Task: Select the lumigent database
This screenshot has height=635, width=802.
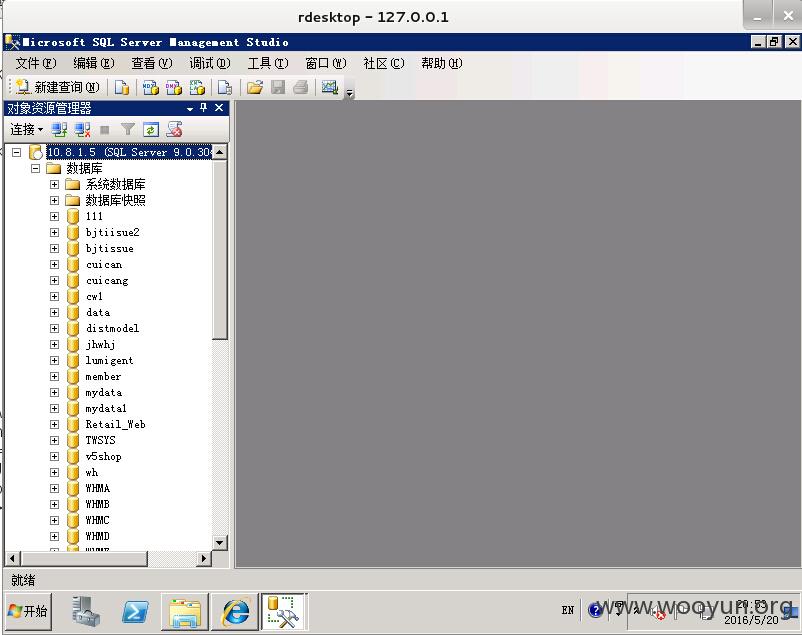Action: point(109,360)
